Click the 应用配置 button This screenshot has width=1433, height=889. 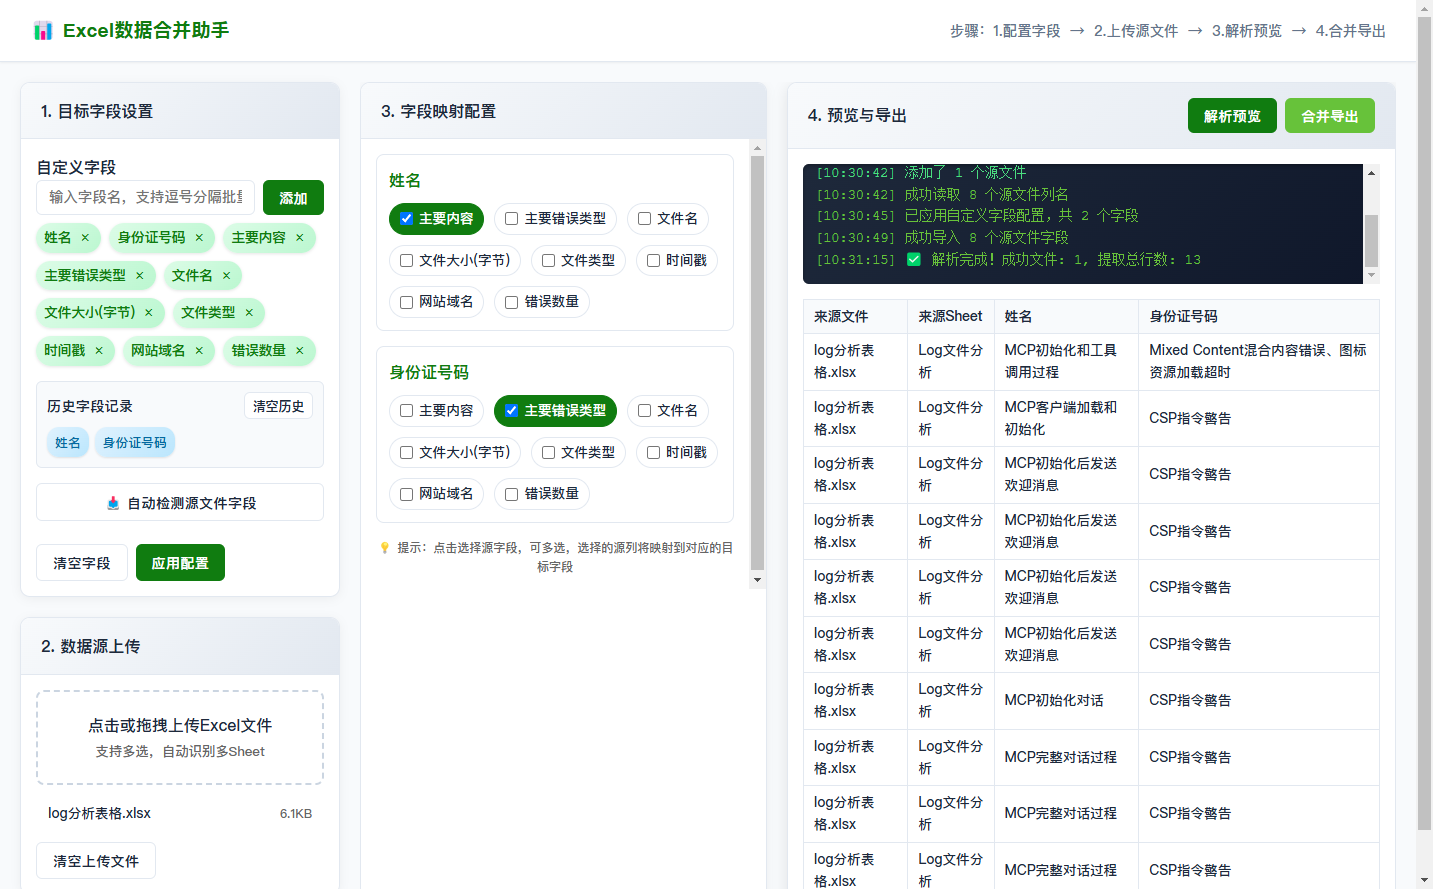coord(180,563)
